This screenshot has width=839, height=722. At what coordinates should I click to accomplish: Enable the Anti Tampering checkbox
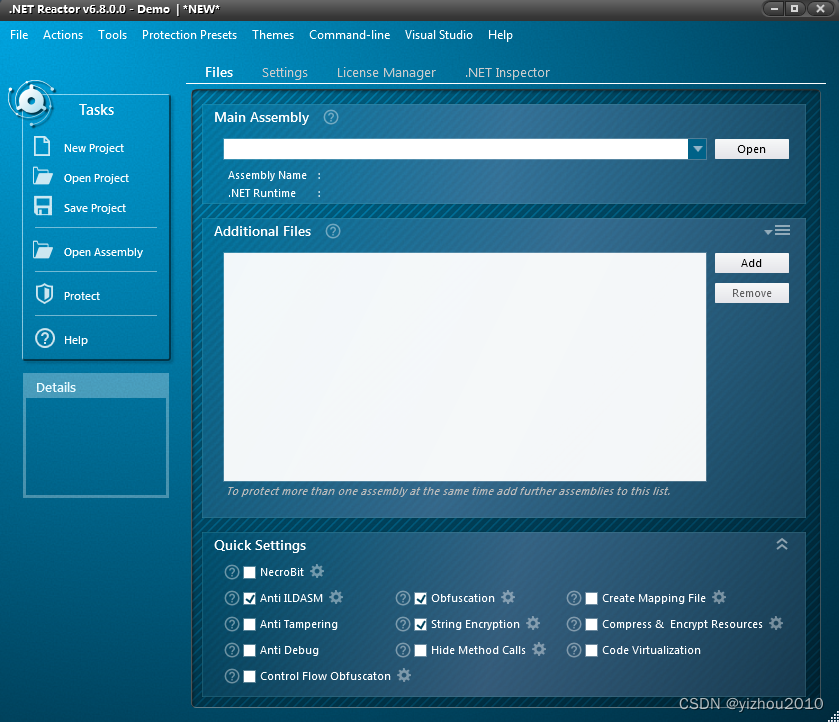coord(249,625)
